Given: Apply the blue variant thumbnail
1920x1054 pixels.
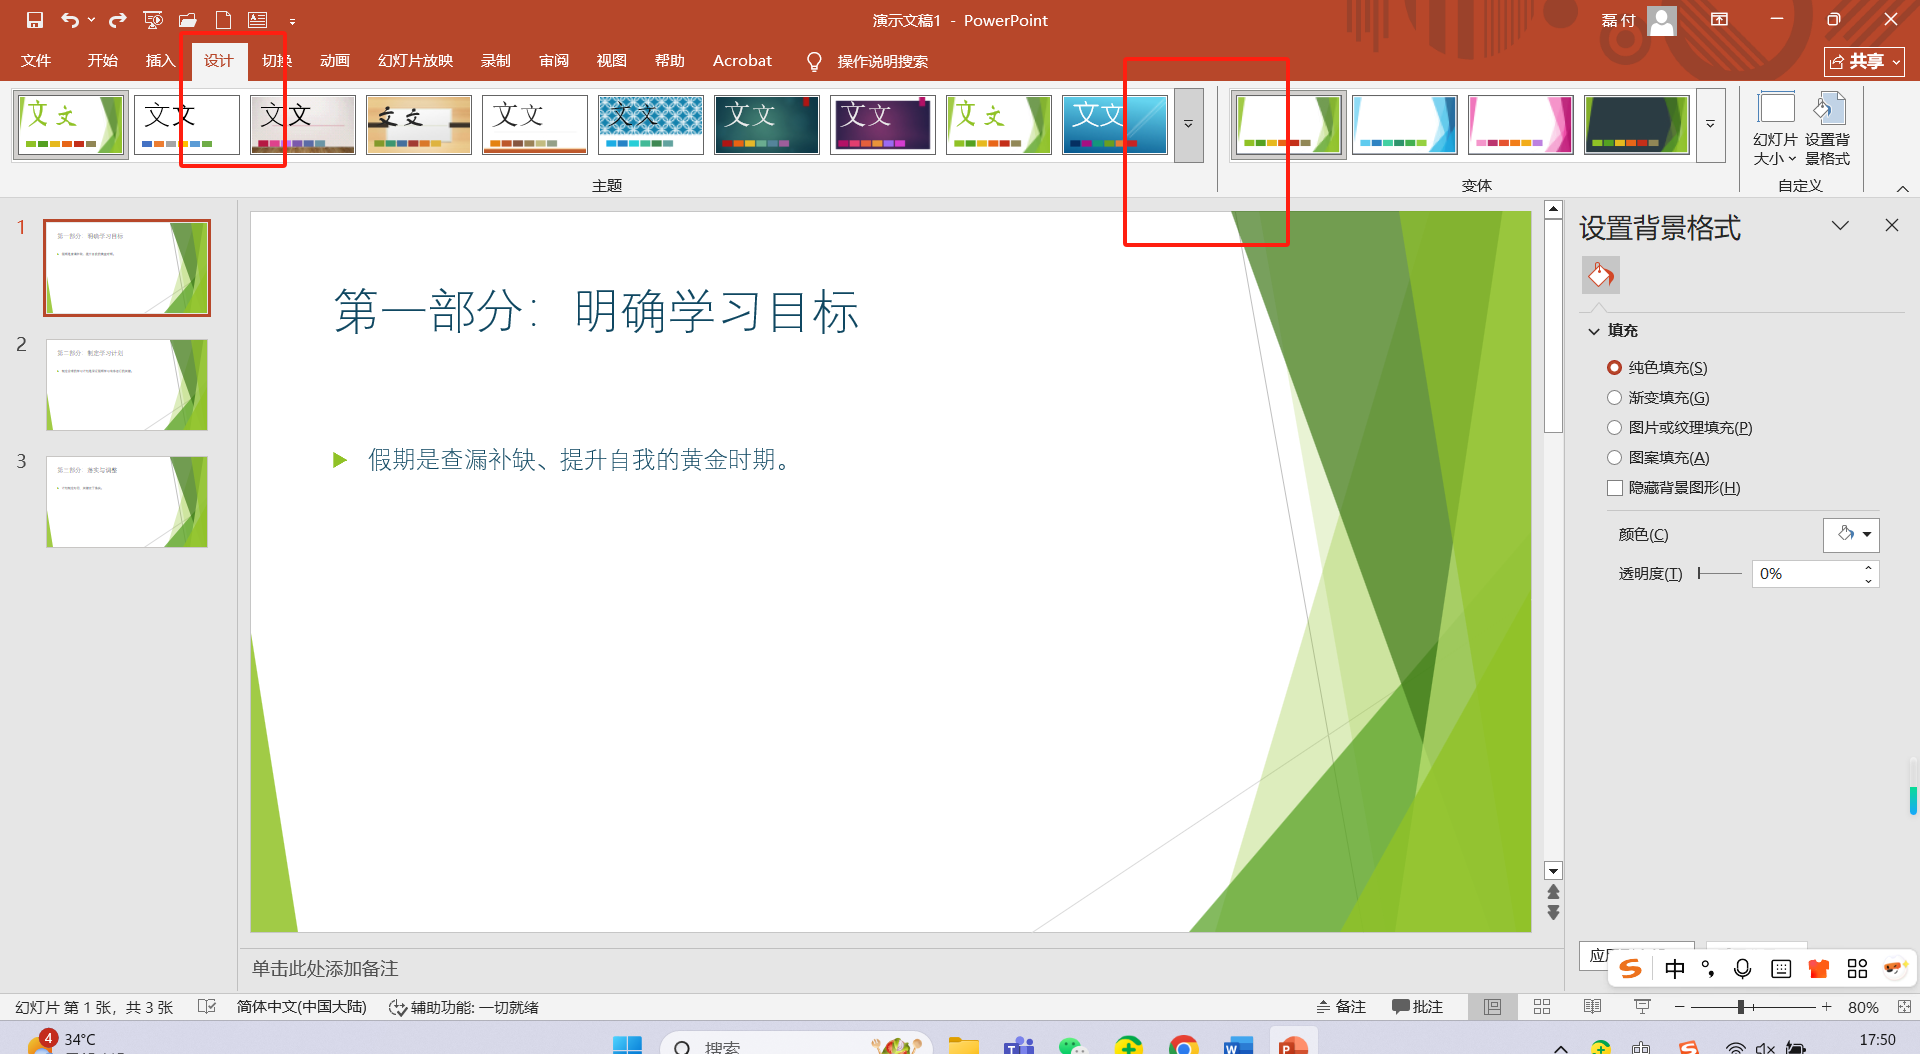Looking at the screenshot, I should (x=1404, y=125).
